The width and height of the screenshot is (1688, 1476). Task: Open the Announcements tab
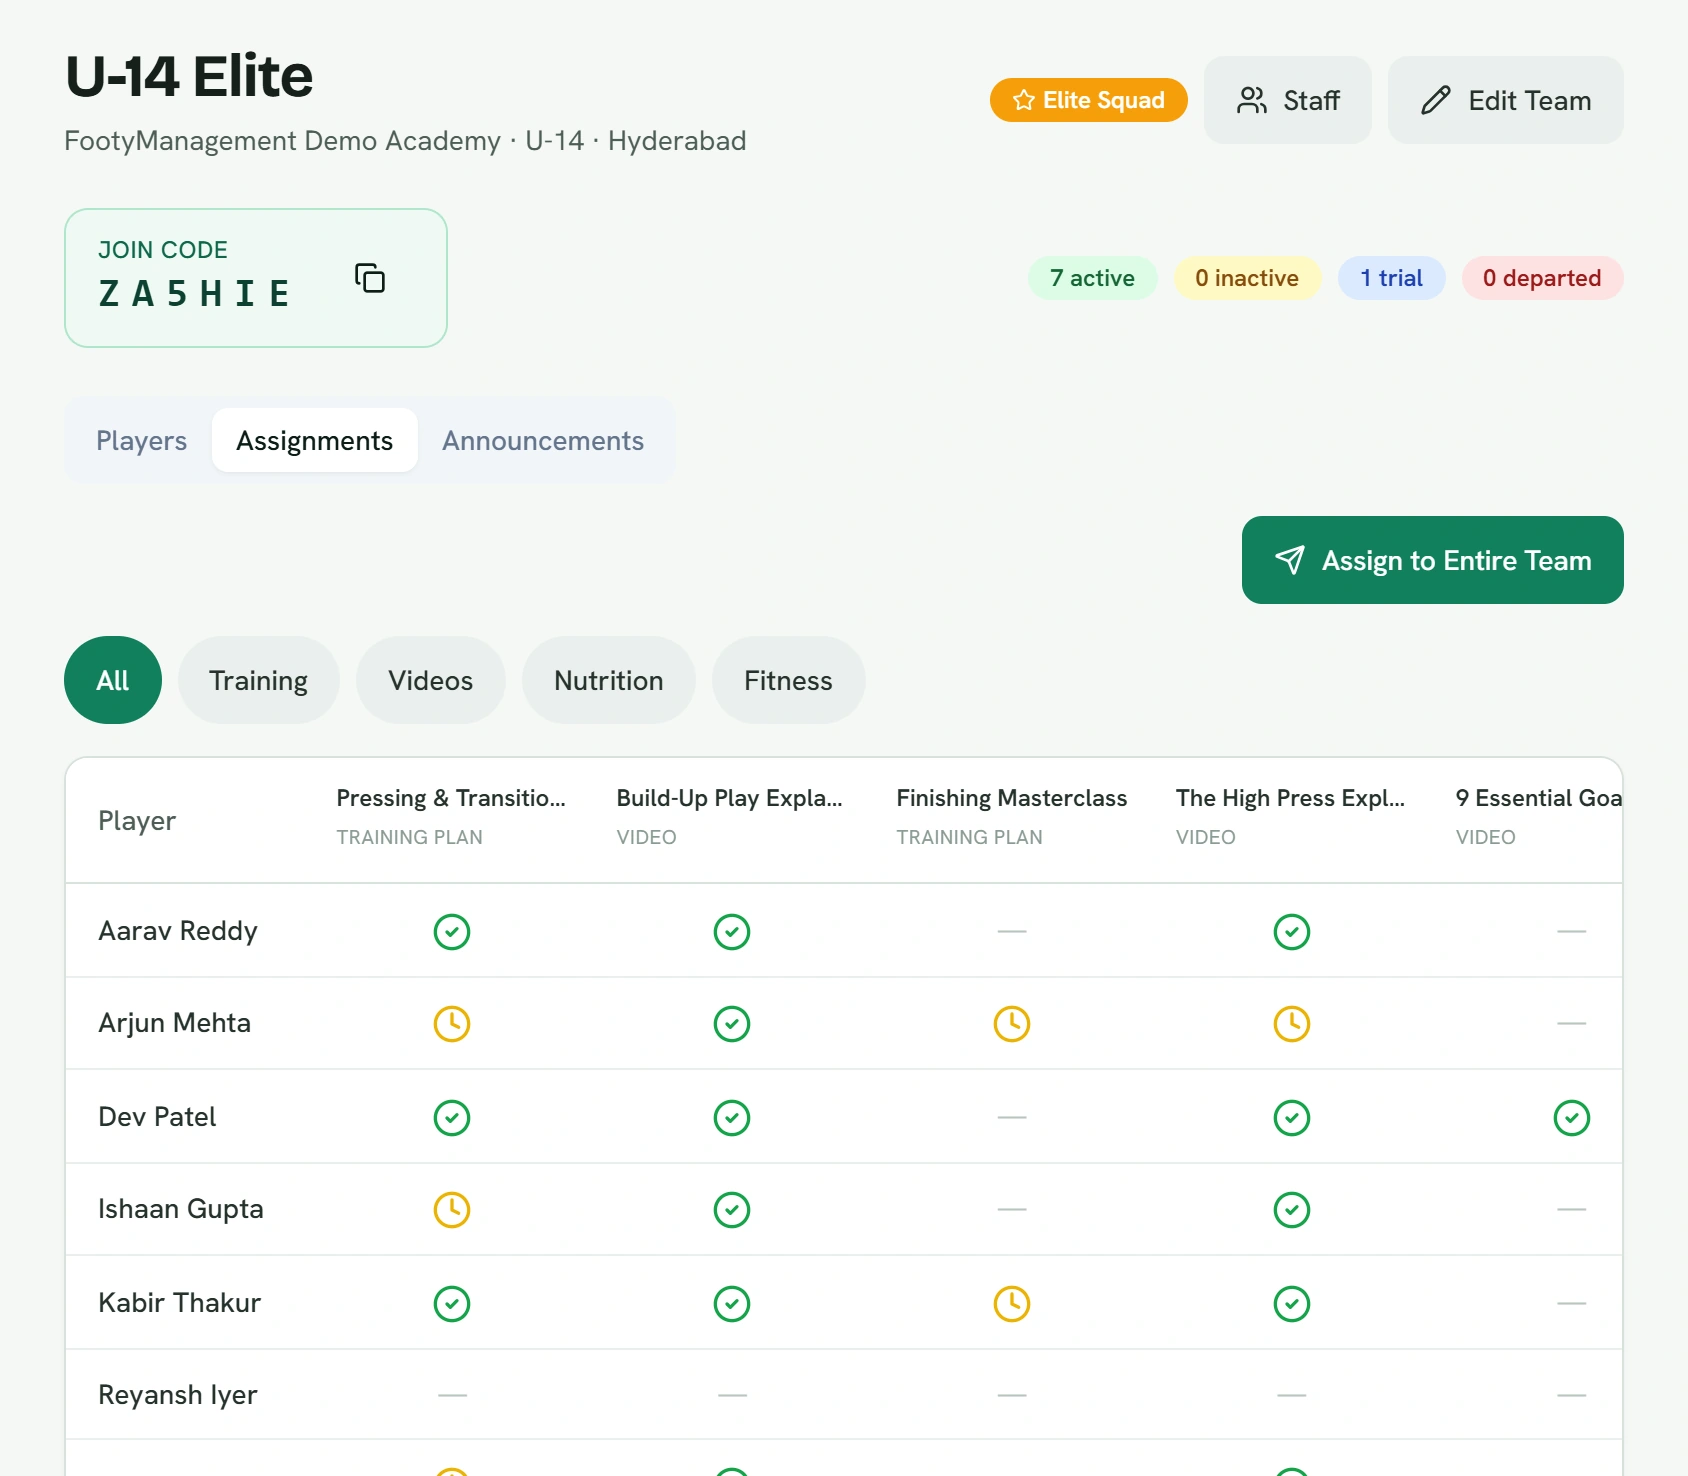(x=543, y=440)
